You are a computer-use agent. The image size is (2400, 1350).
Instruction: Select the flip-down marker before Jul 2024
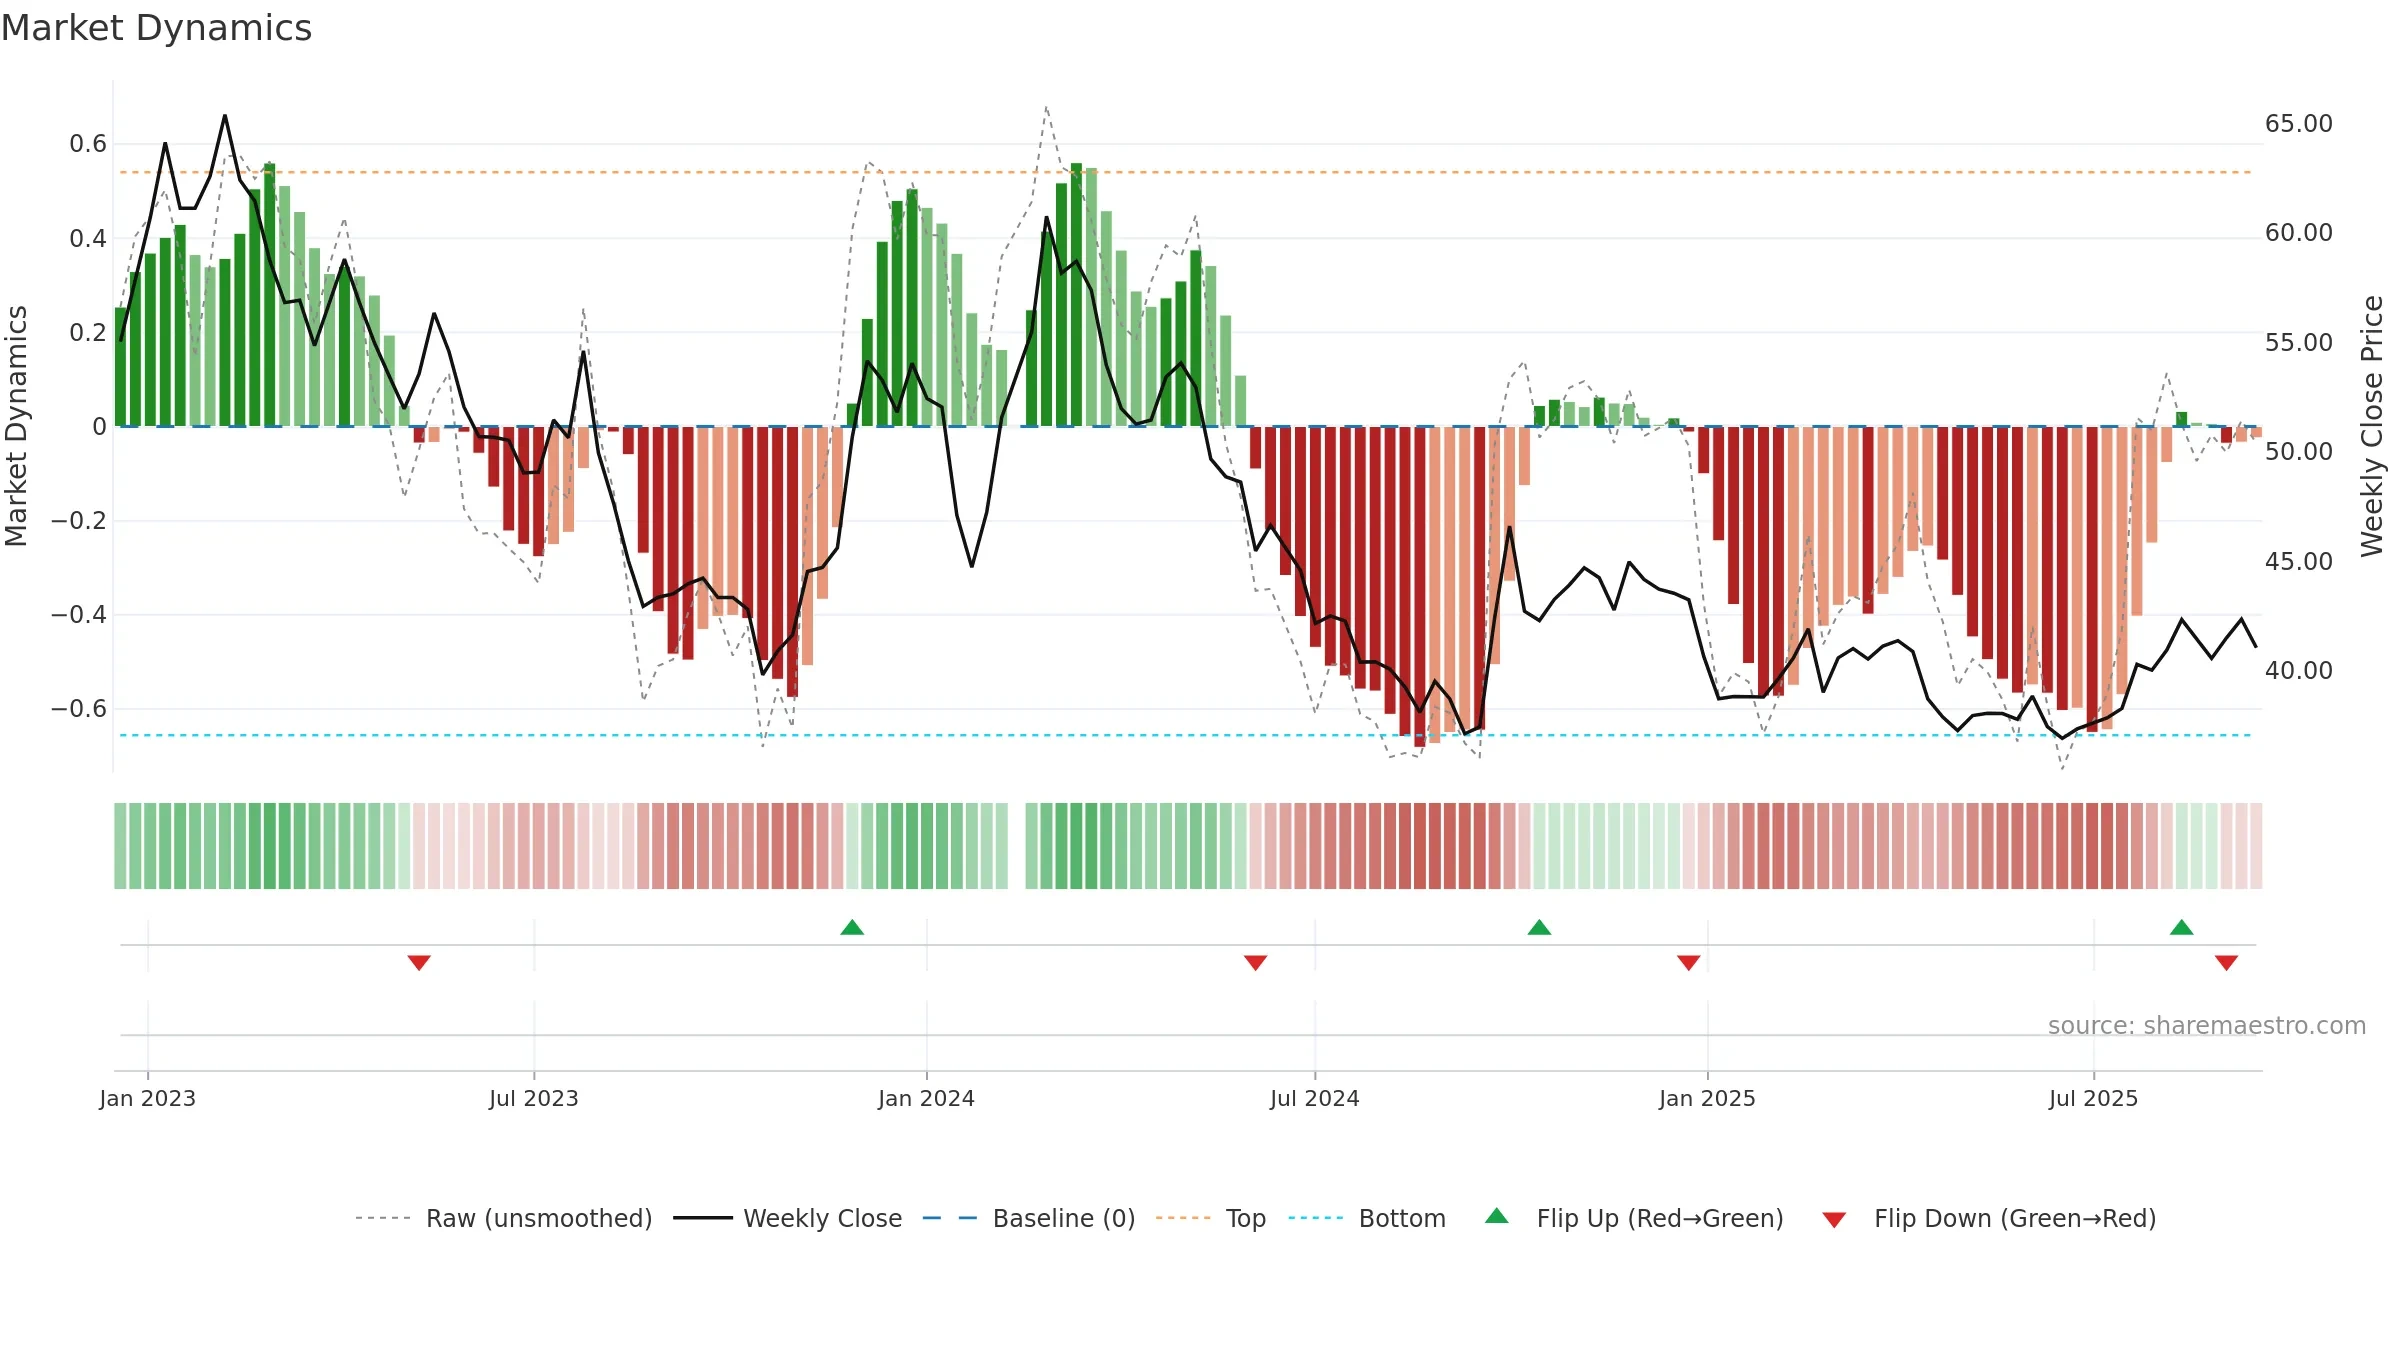coord(1255,962)
